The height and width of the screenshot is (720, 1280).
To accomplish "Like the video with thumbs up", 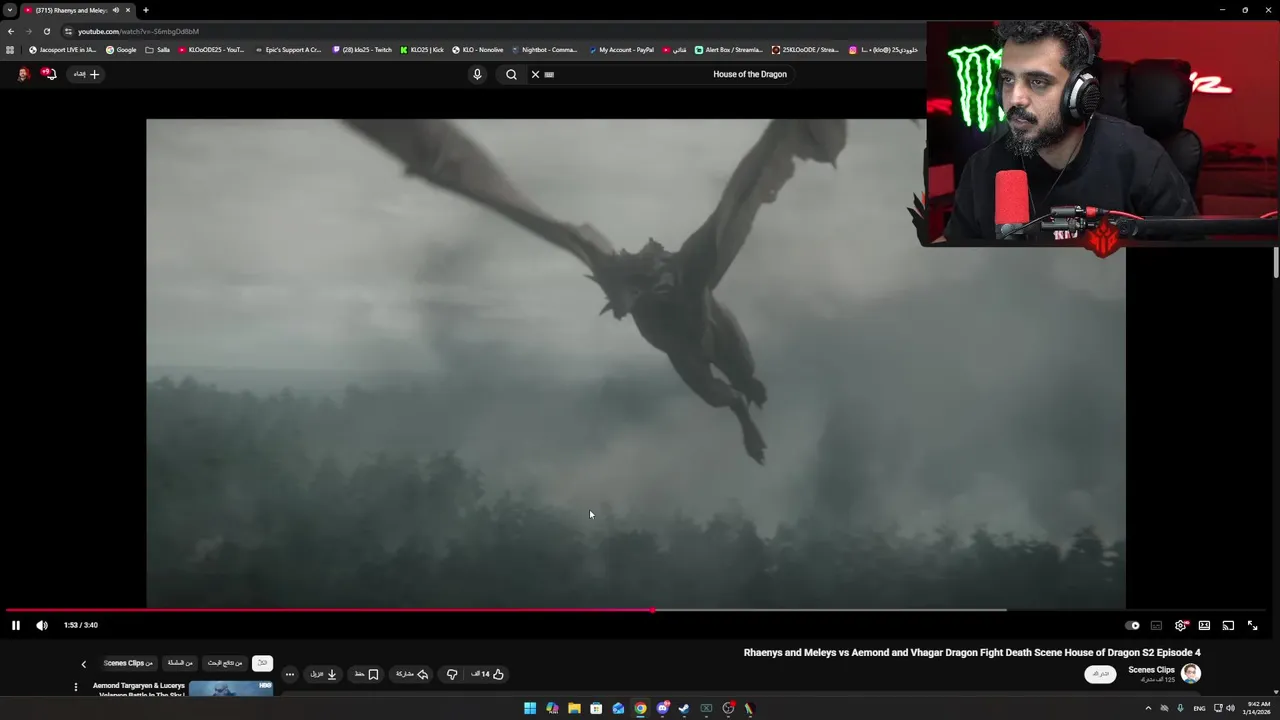I will (x=487, y=674).
